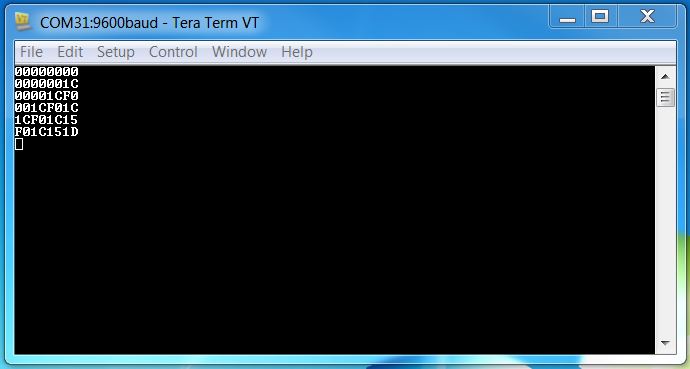Maximize the Tera Term window
This screenshot has height=369, width=690.
[x=601, y=17]
